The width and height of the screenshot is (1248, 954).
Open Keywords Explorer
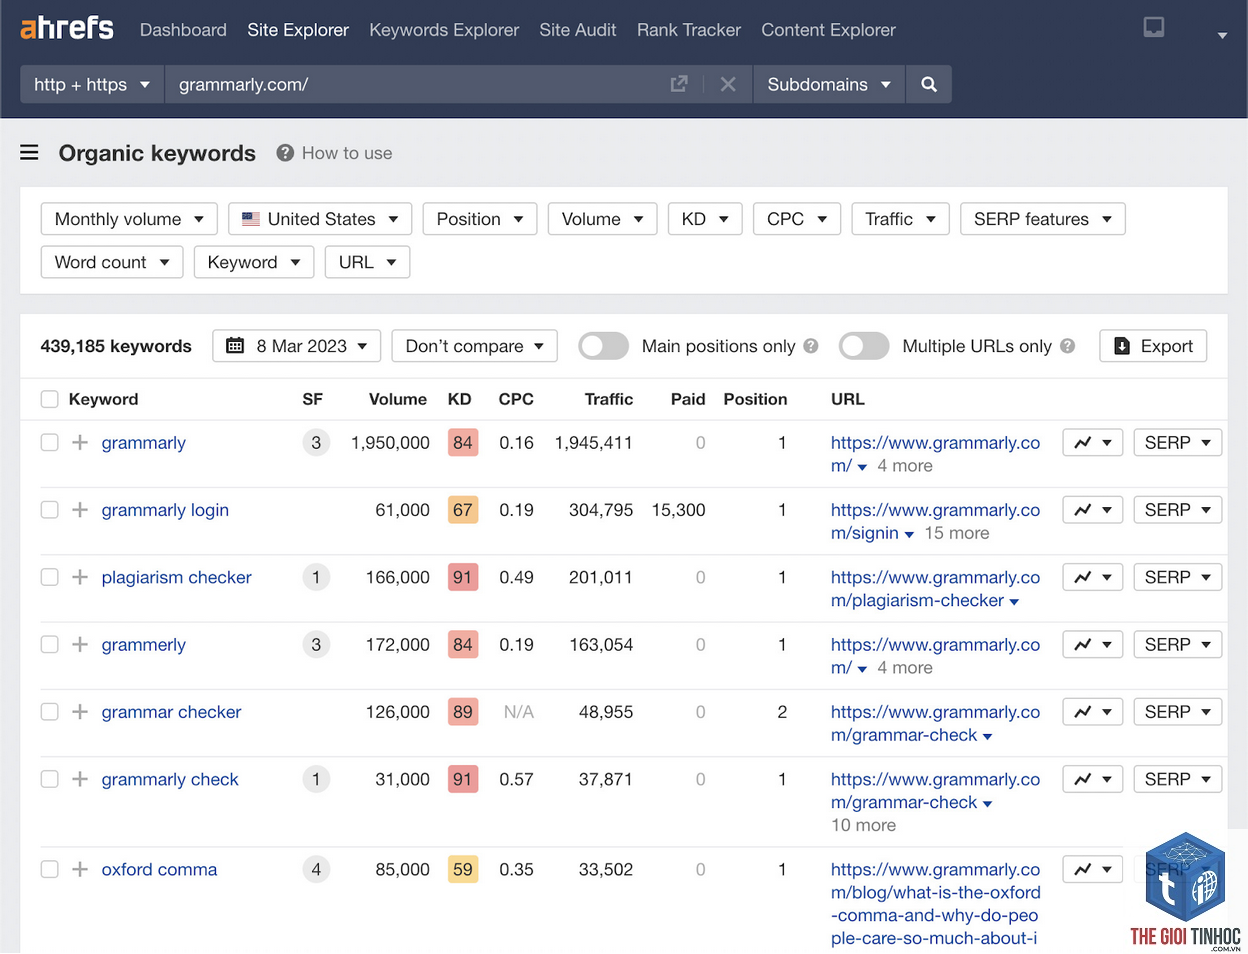(x=444, y=30)
